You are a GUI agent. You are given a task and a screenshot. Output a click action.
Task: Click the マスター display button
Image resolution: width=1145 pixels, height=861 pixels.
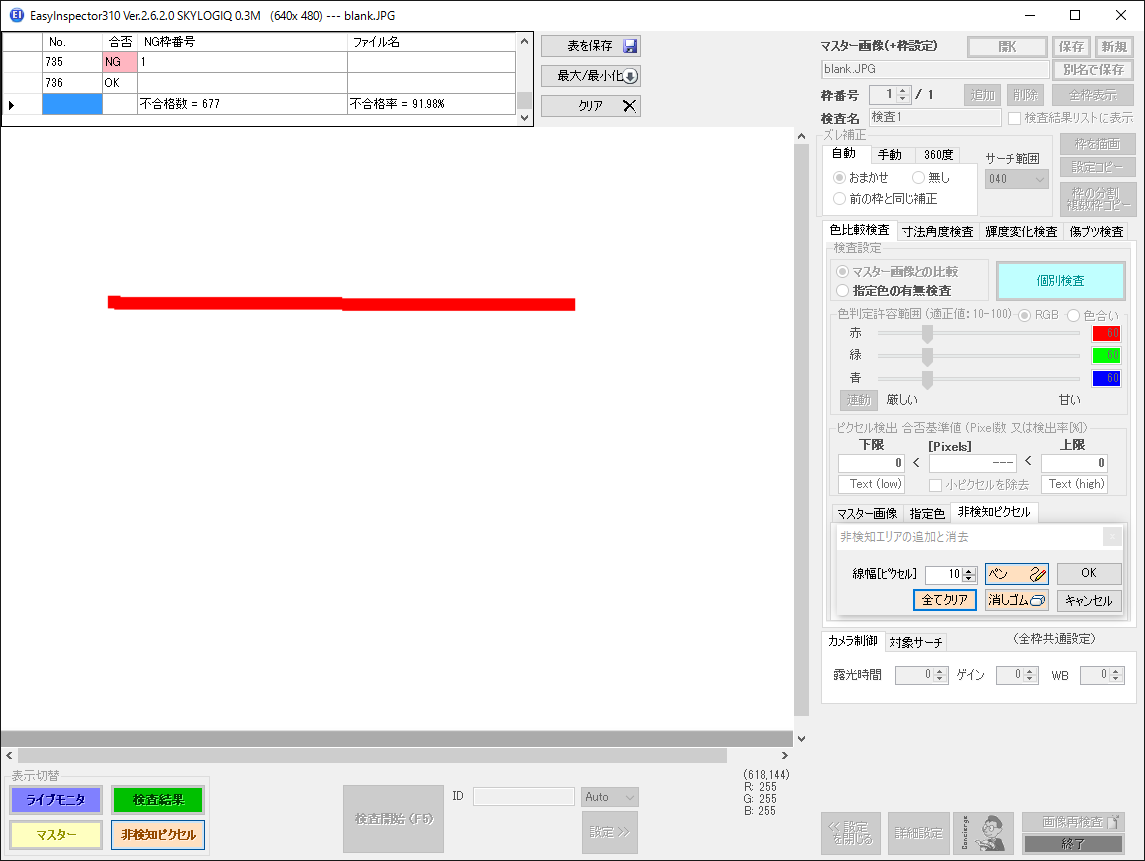[x=56, y=835]
